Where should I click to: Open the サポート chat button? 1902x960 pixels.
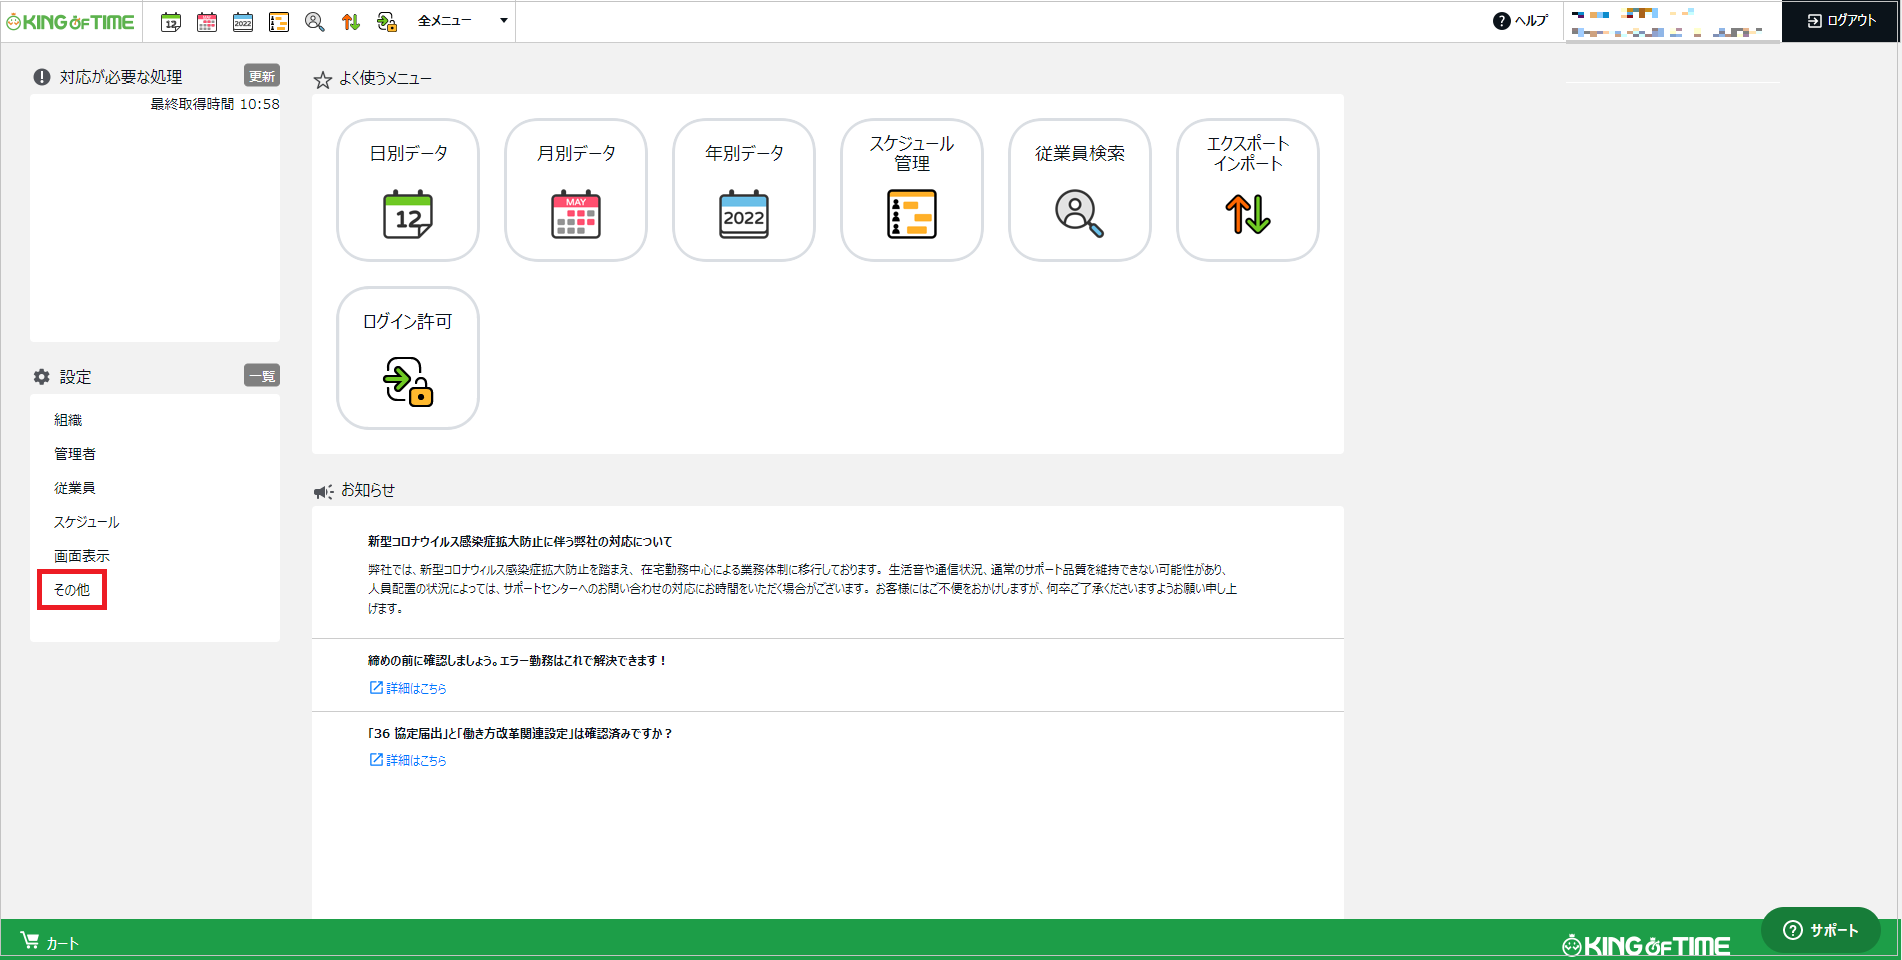1820,930
